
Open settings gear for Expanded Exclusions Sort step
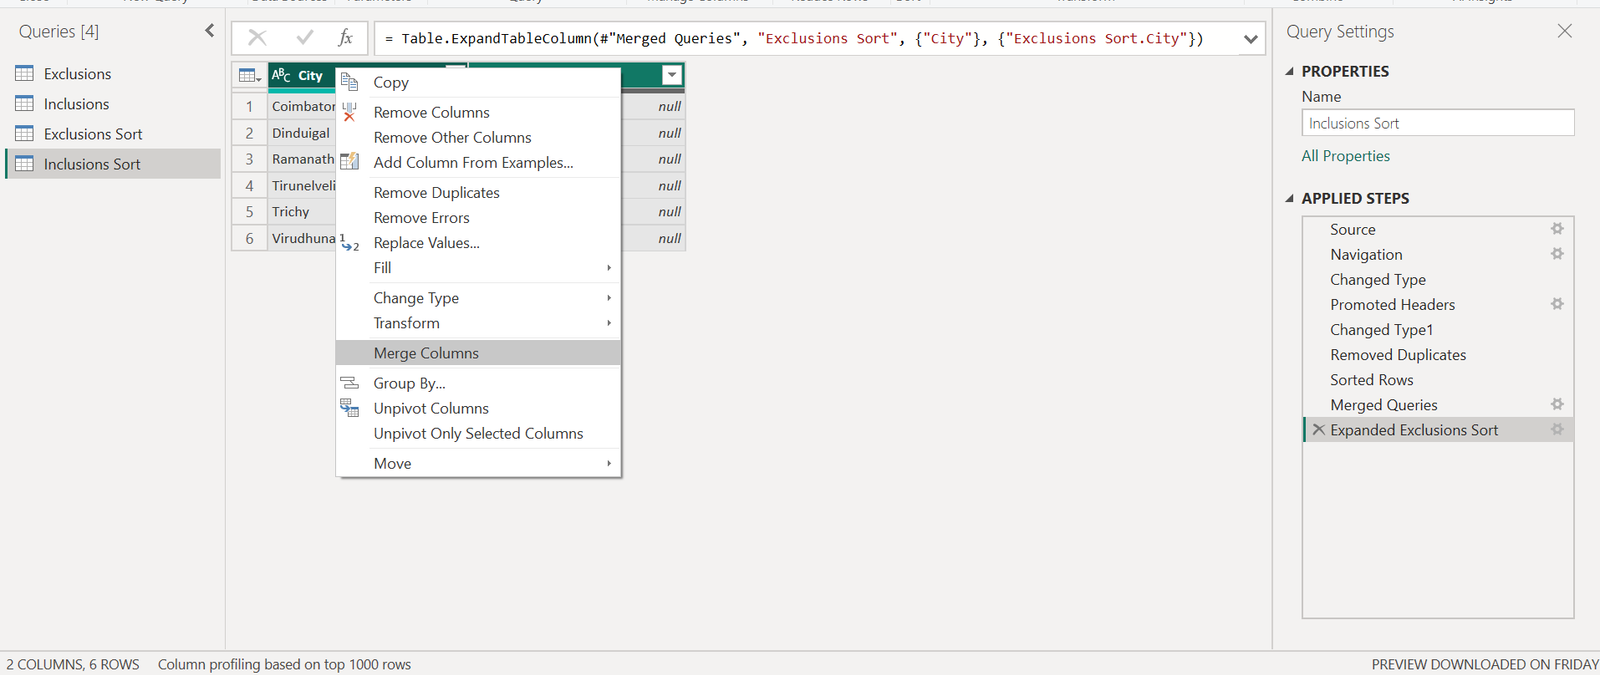(x=1557, y=429)
